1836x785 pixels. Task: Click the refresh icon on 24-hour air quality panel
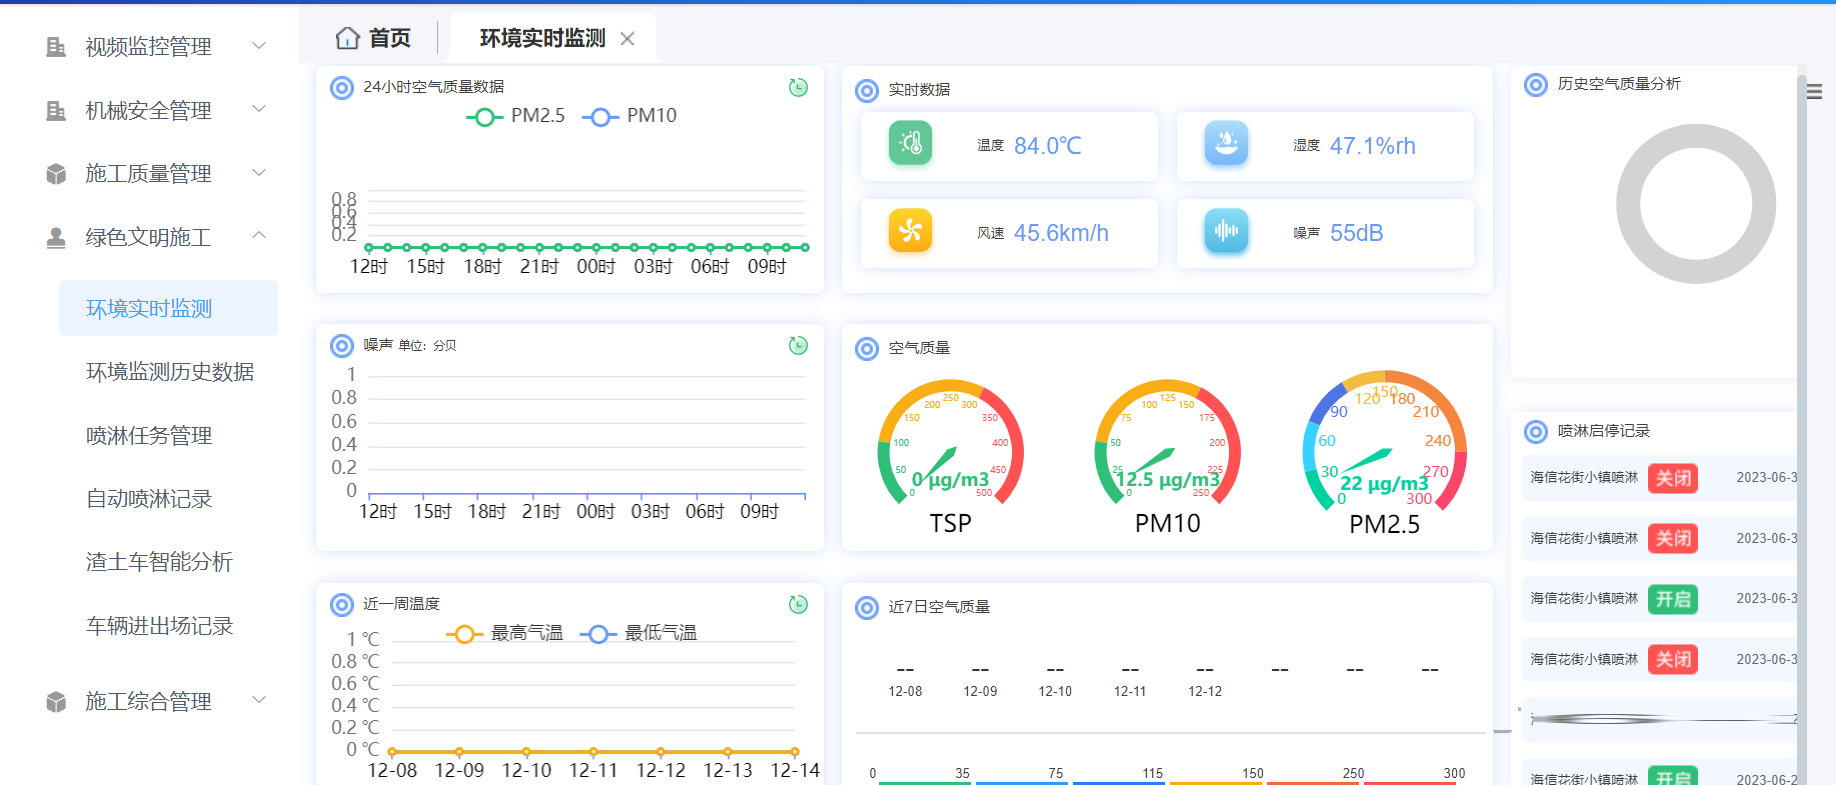tap(798, 88)
